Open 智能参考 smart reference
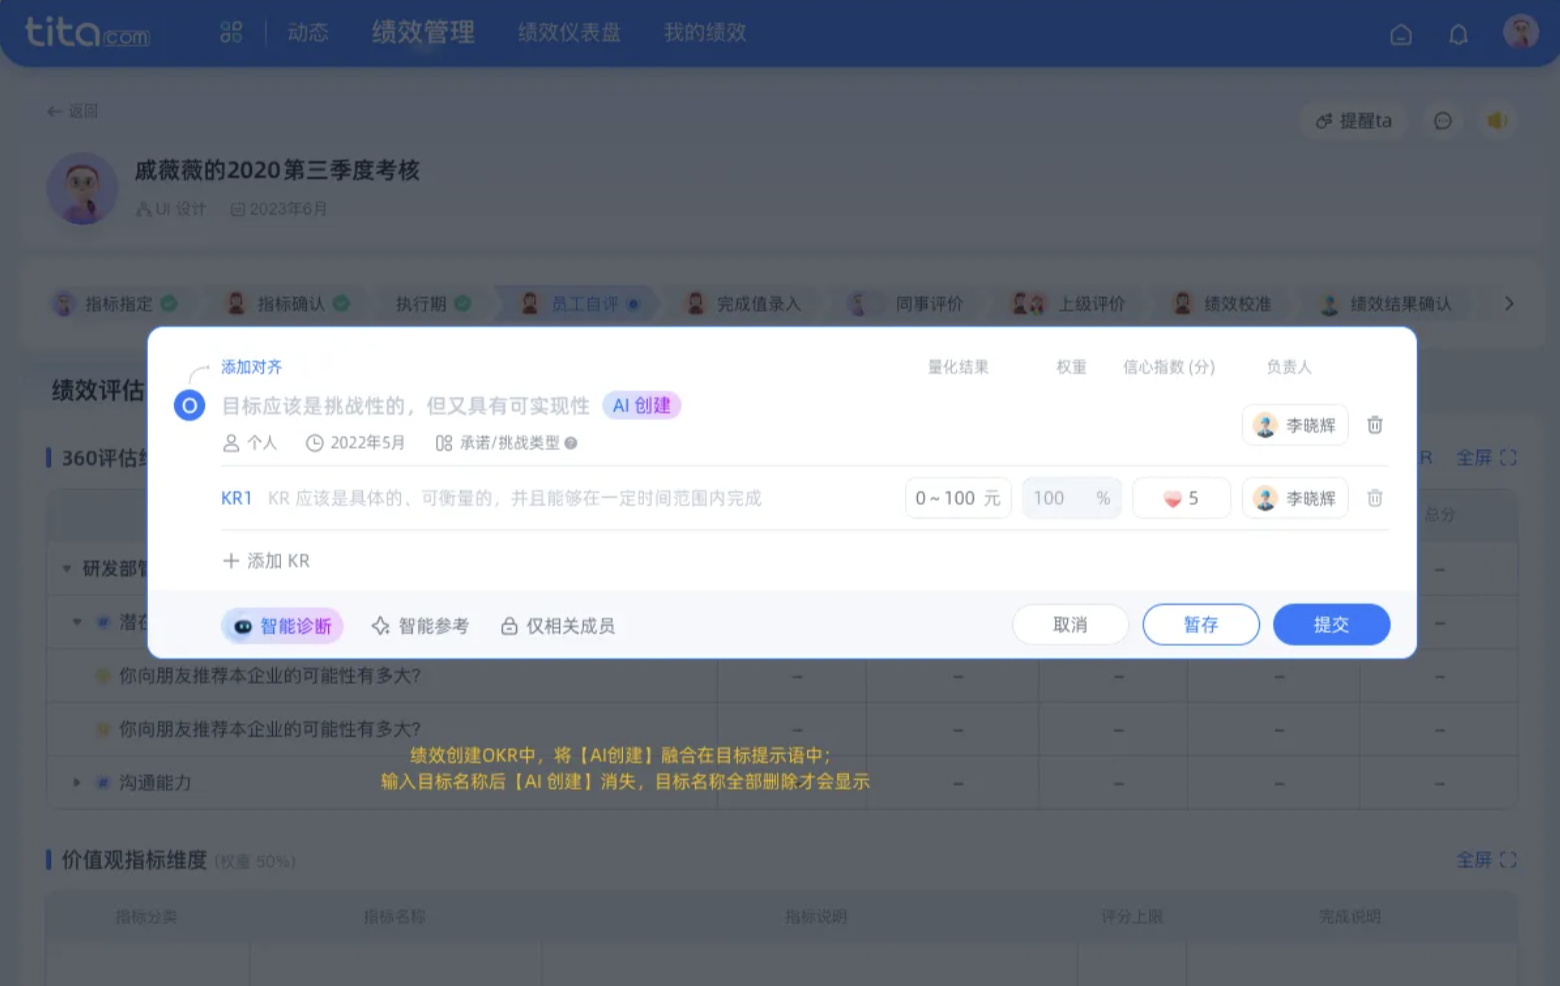1560x986 pixels. pos(420,626)
